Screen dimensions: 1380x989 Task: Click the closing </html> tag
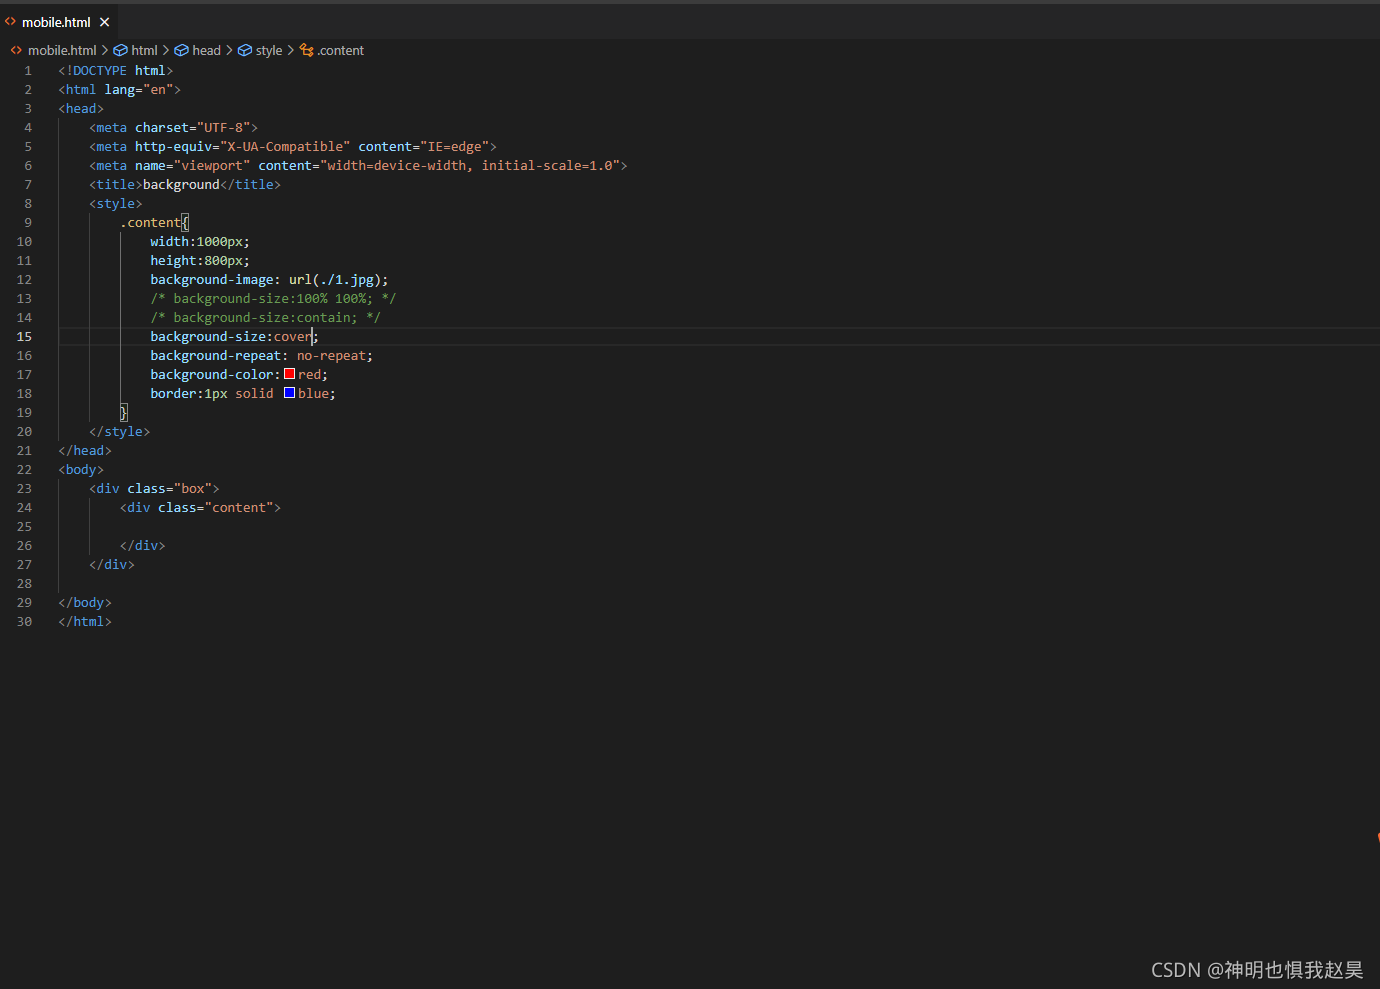tap(85, 622)
